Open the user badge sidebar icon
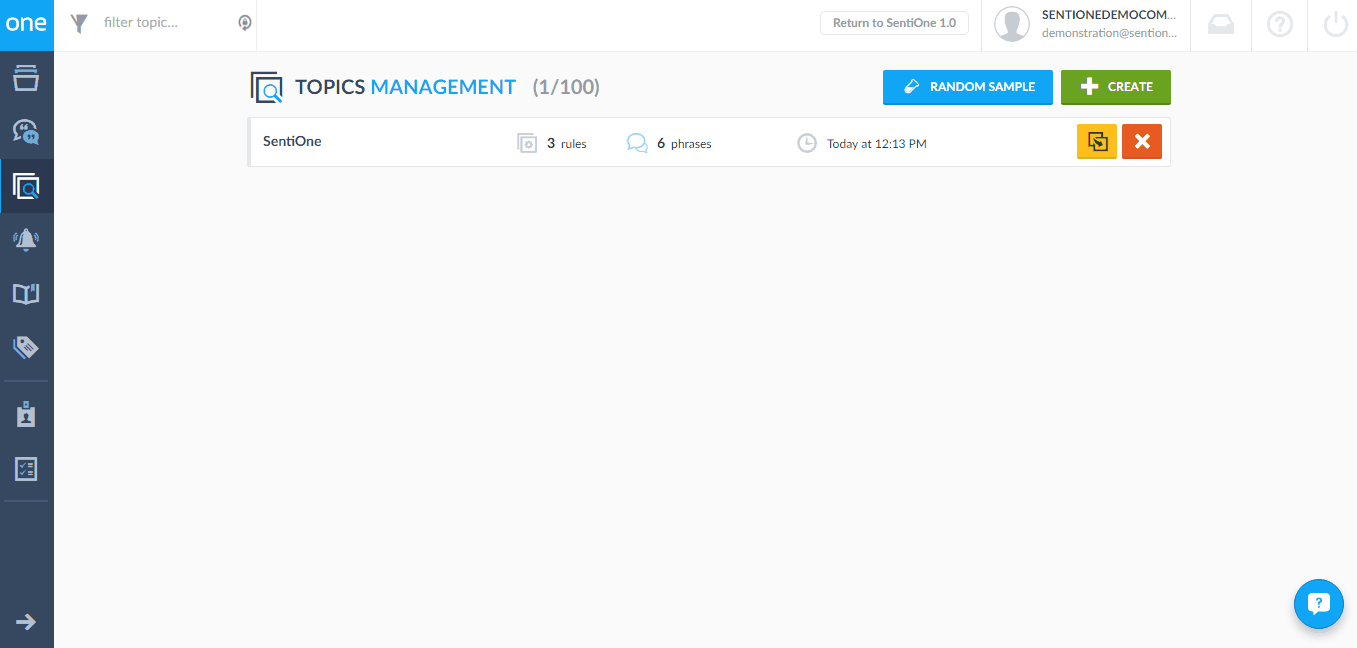The image size is (1357, 648). tap(26, 415)
